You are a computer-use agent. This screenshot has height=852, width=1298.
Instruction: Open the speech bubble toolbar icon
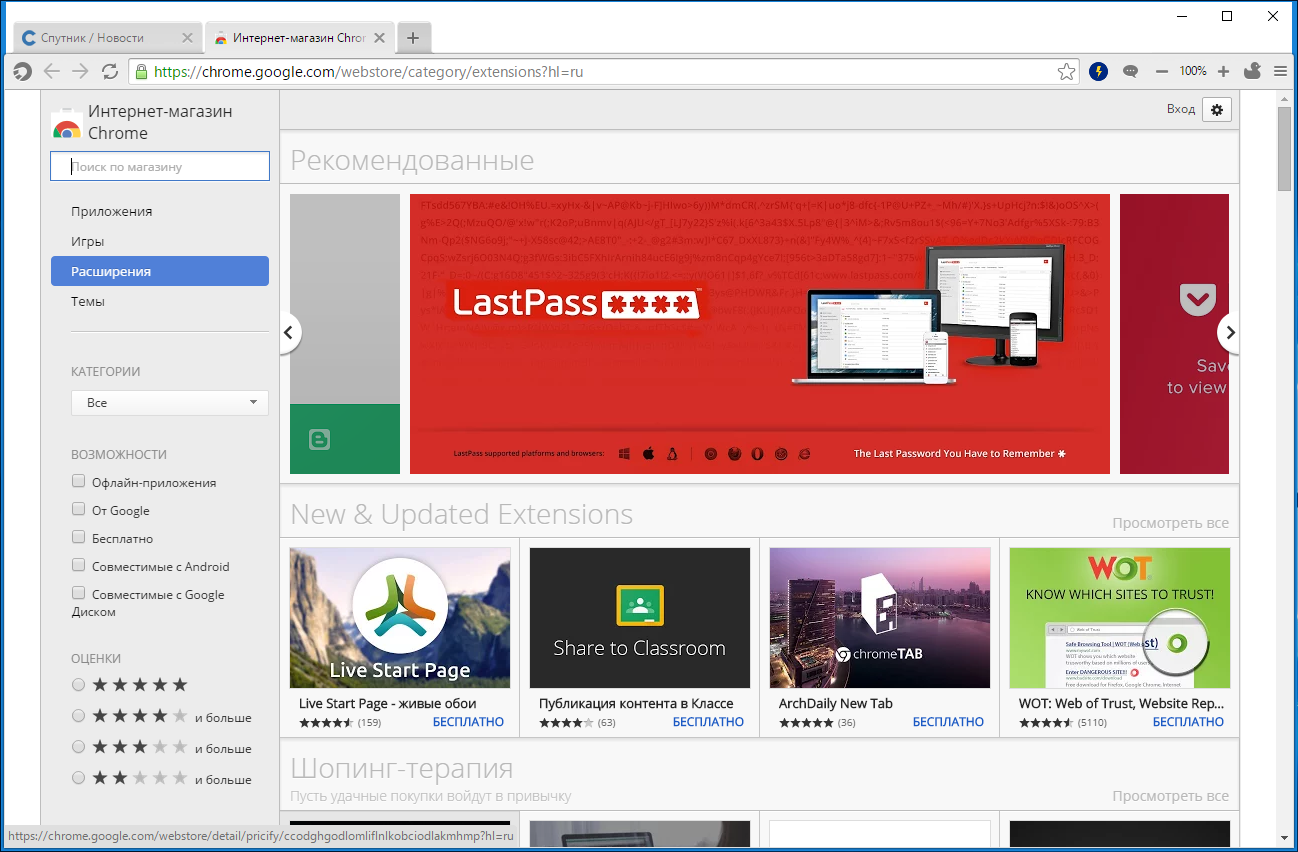click(x=1130, y=71)
